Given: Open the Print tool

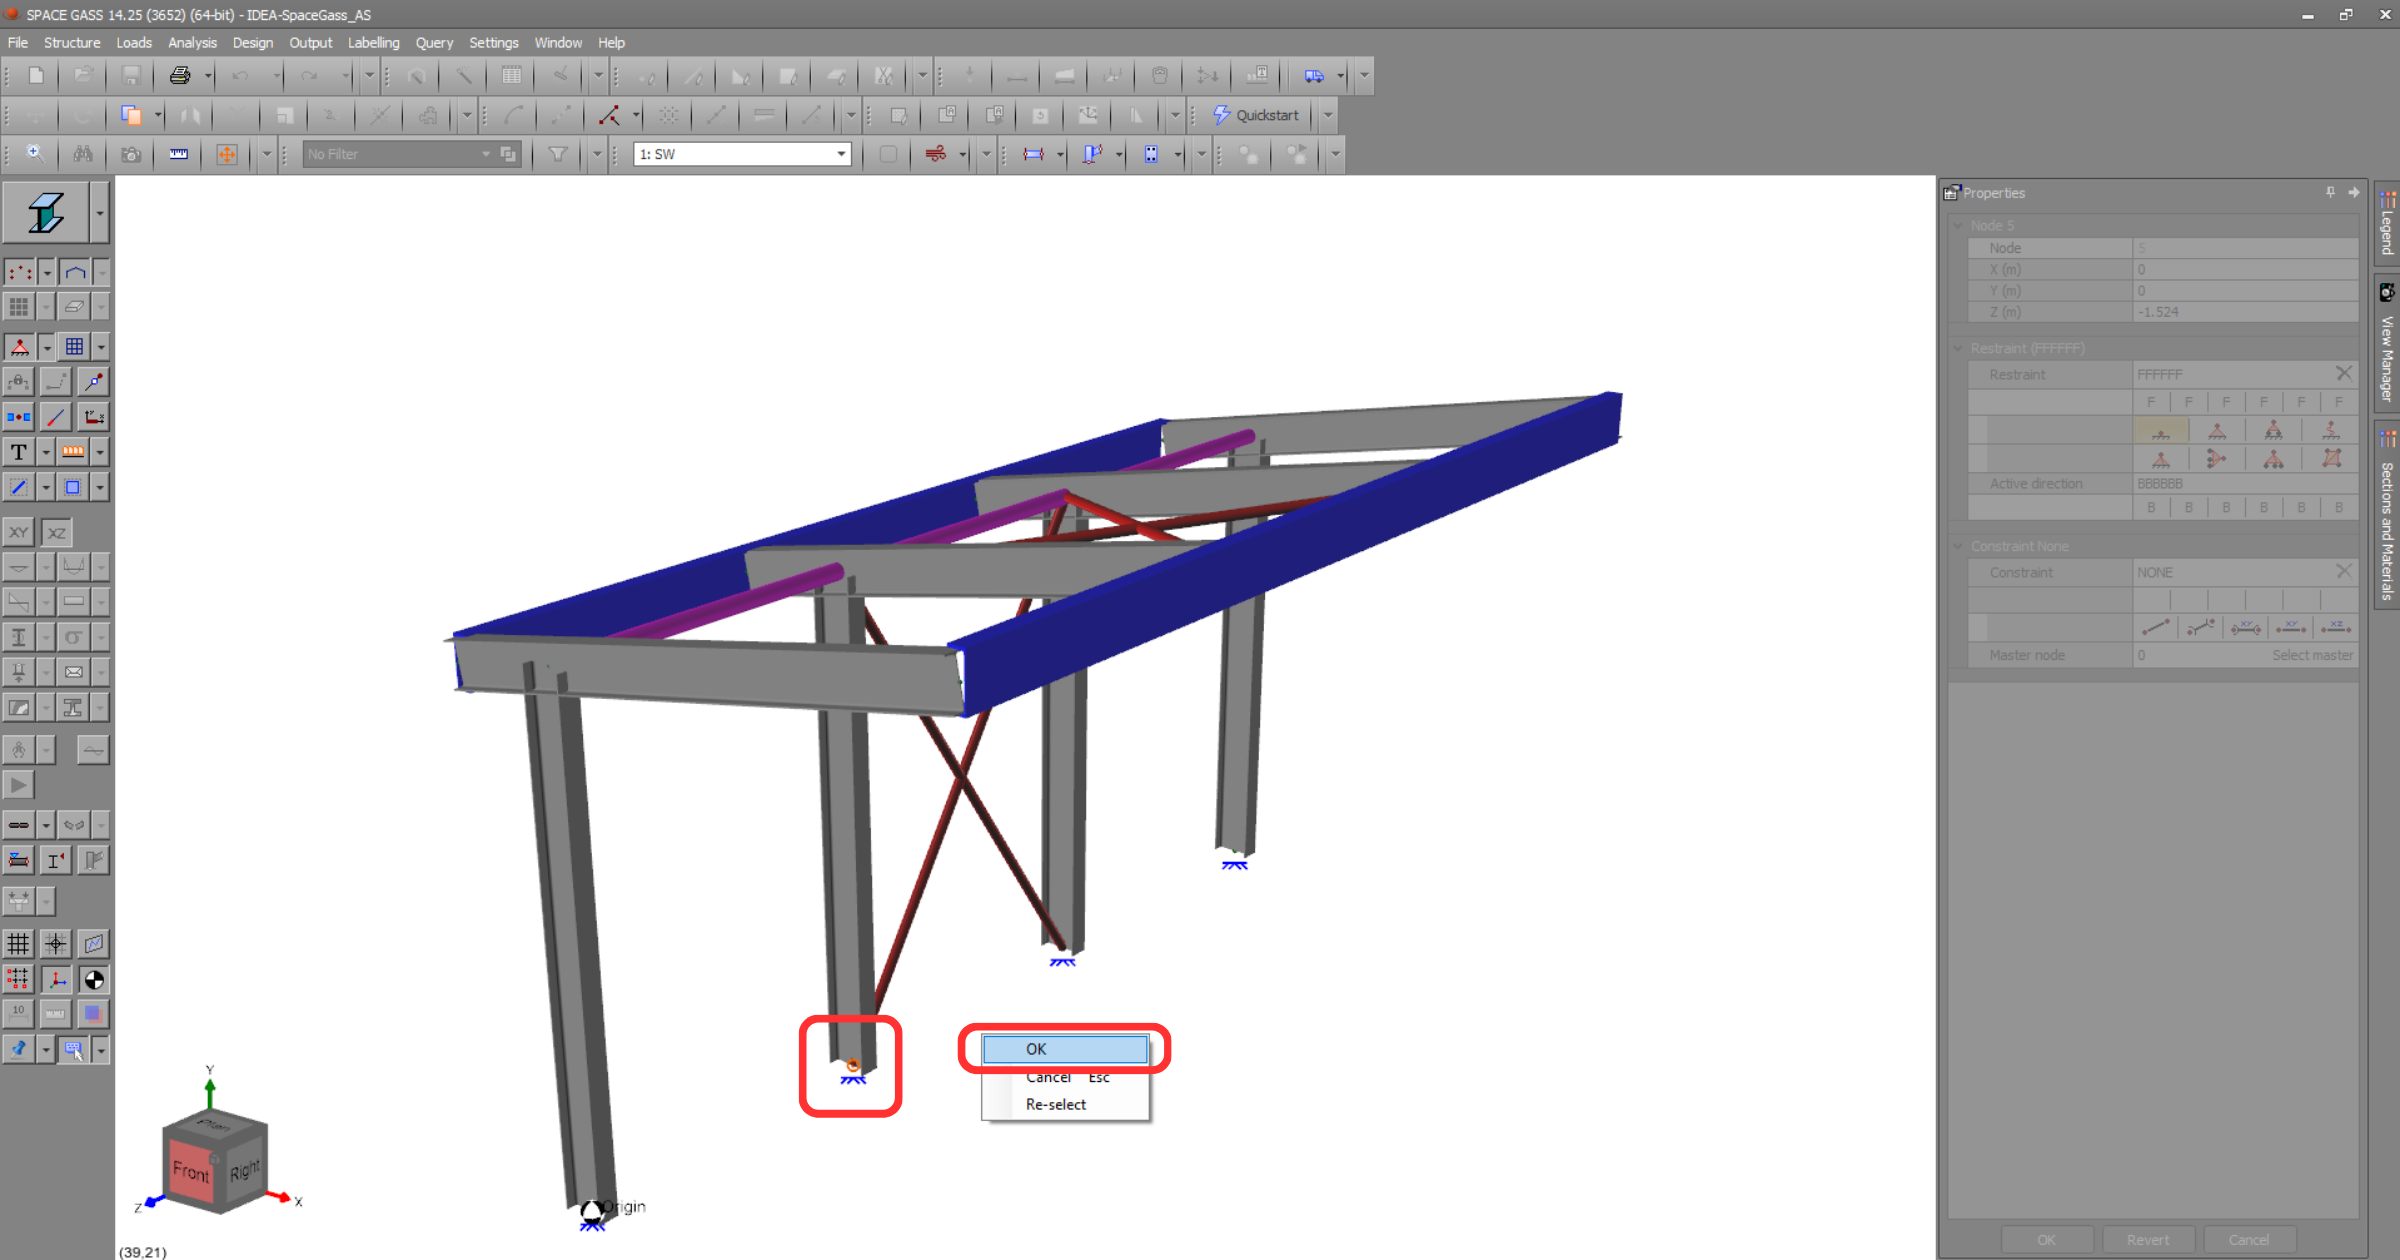Looking at the screenshot, I should point(180,75).
